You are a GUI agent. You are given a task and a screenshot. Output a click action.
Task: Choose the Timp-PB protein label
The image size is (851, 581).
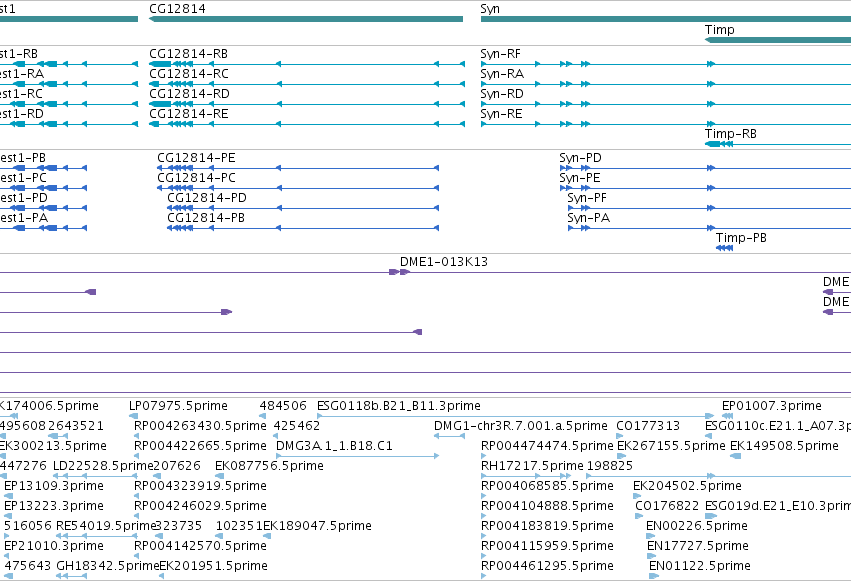pyautogui.click(x=741, y=238)
